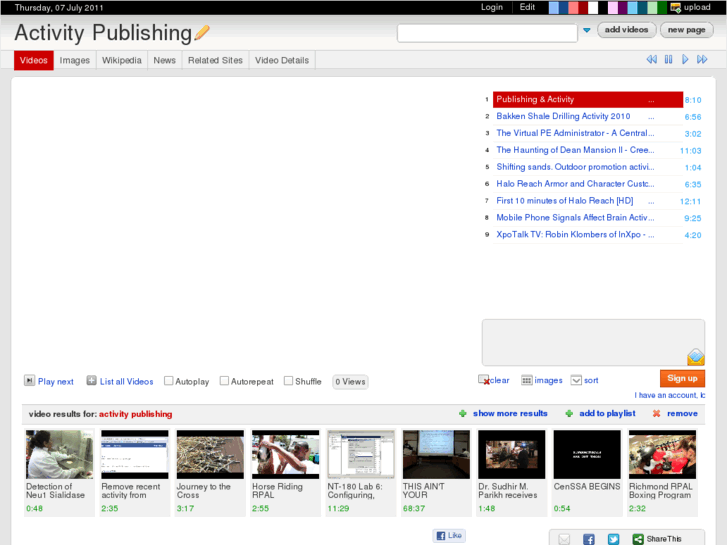Pick the purple theme swatch
The image size is (727, 545).
pos(623,7)
